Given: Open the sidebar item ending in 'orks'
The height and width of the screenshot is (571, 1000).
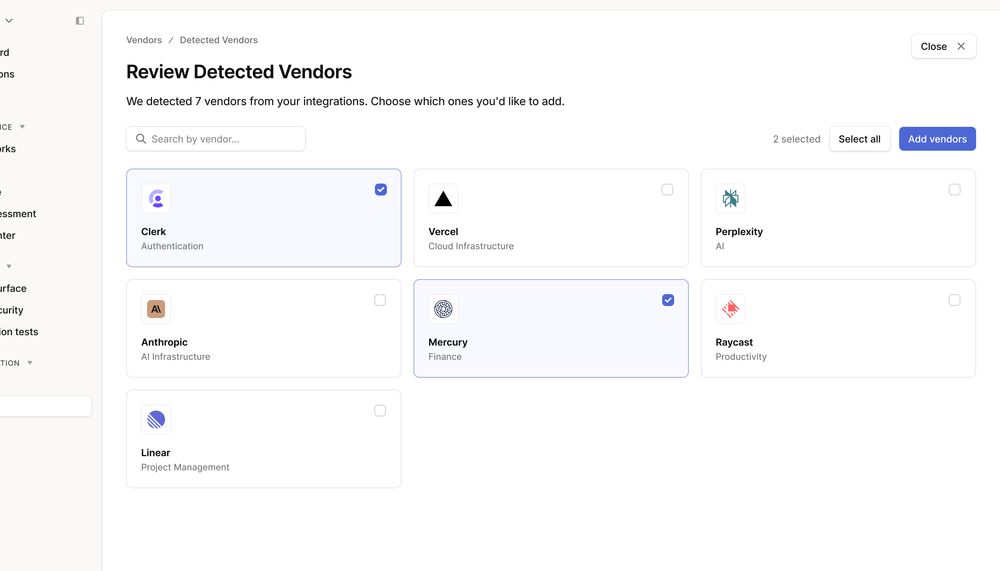Looking at the screenshot, I should pos(8,149).
